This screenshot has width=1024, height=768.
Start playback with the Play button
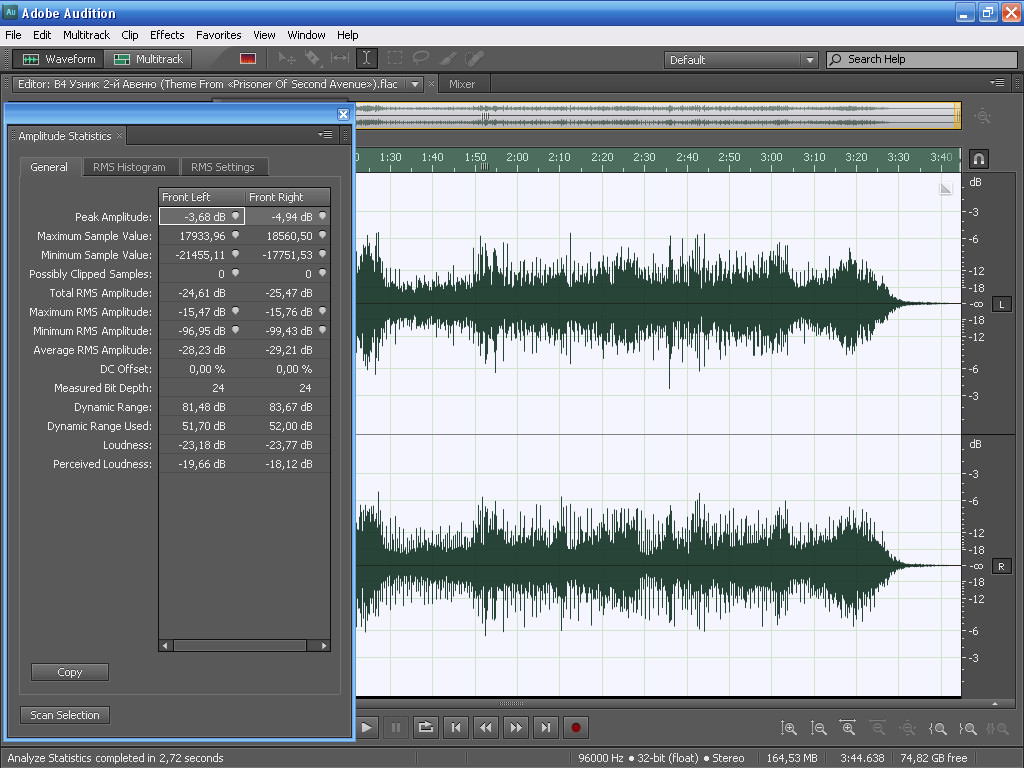pos(367,727)
